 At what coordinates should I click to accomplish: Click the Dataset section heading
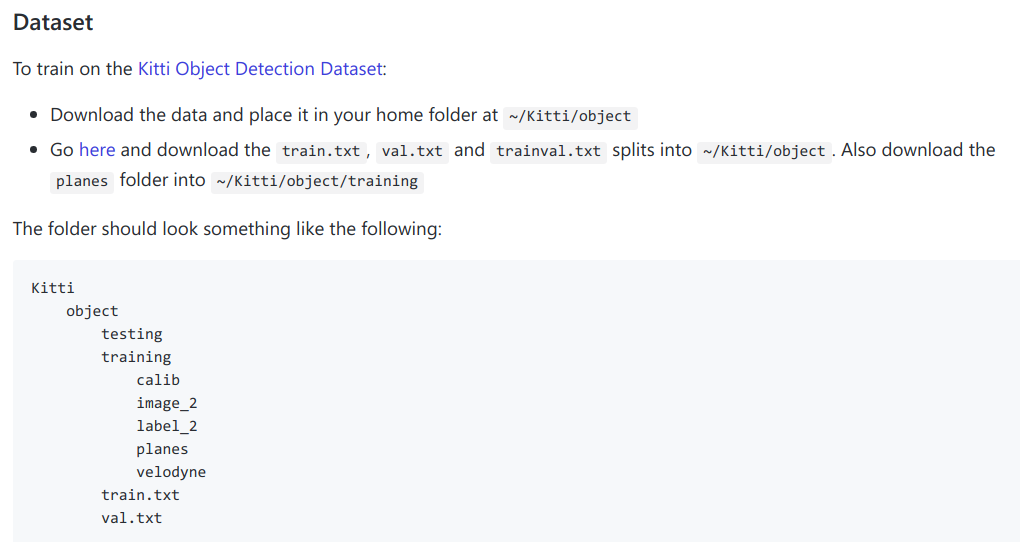53,23
